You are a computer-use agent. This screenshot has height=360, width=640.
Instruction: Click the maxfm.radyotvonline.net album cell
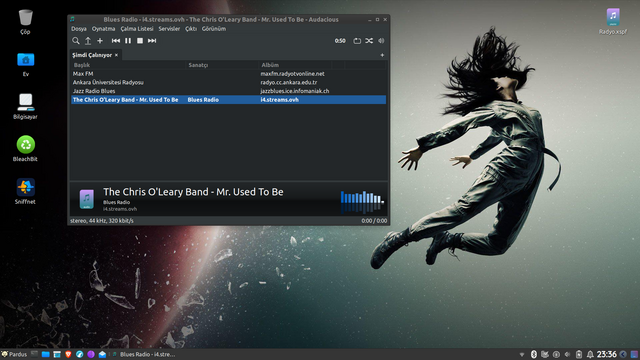point(292,74)
